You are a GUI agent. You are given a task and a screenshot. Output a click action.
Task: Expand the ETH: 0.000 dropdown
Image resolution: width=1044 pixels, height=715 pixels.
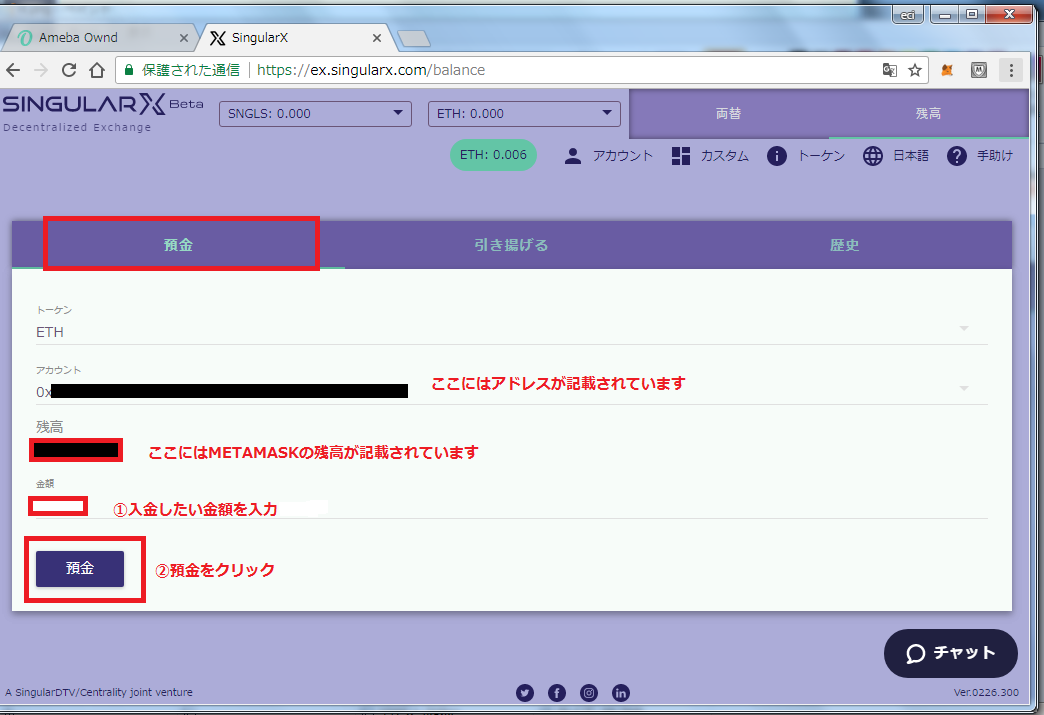tap(524, 114)
